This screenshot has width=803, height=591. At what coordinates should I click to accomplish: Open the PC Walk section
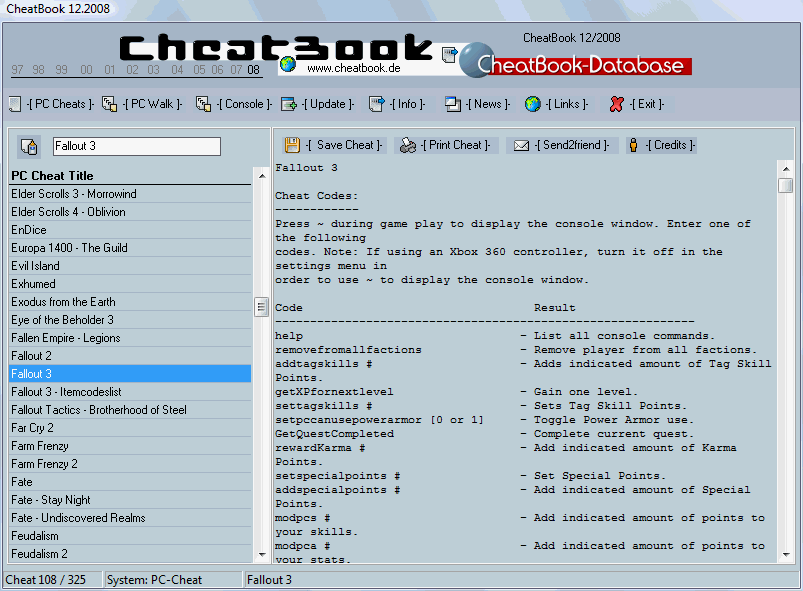[x=153, y=104]
